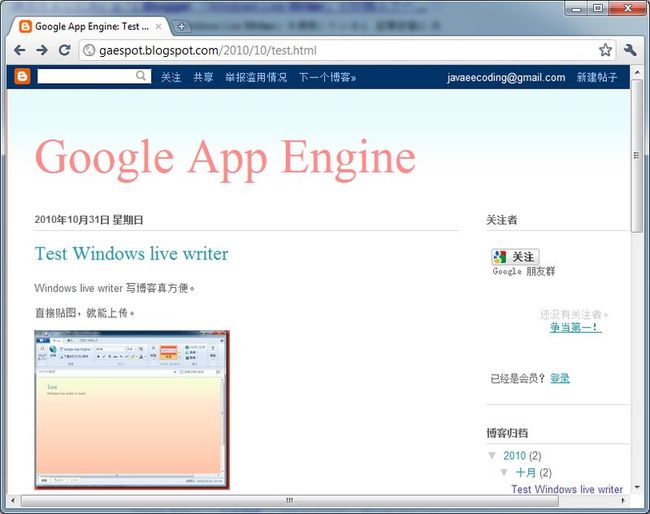The width and height of the screenshot is (650, 514).
Task: Click the browser Forward arrow
Action: [x=42, y=50]
